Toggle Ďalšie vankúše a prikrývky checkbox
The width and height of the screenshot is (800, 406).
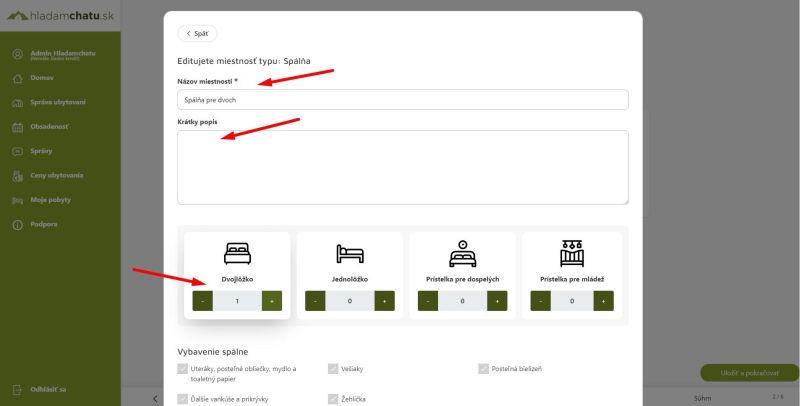tap(183, 399)
